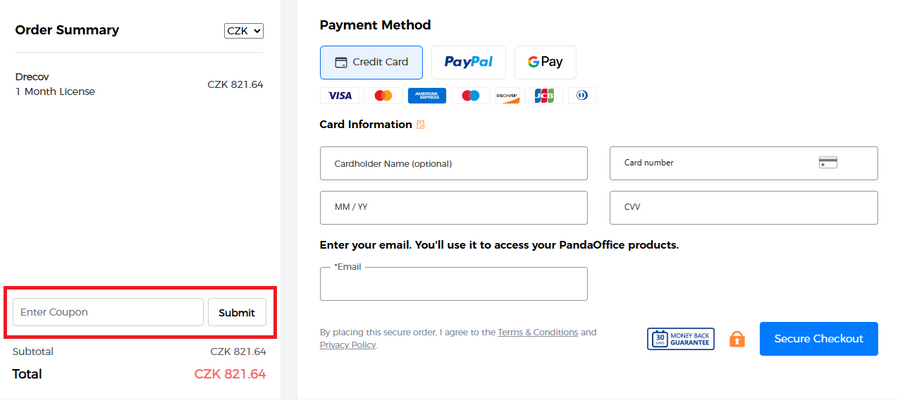
Task: Click the JCB card logo
Action: pyautogui.click(x=543, y=96)
